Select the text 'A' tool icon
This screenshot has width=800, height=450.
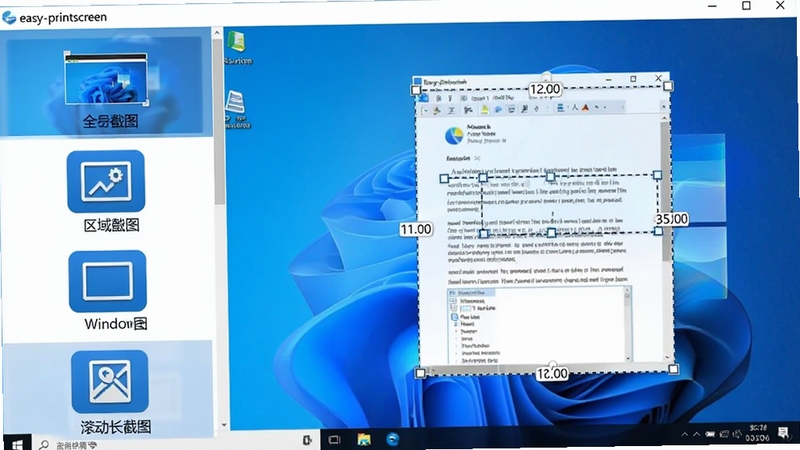coord(575,108)
